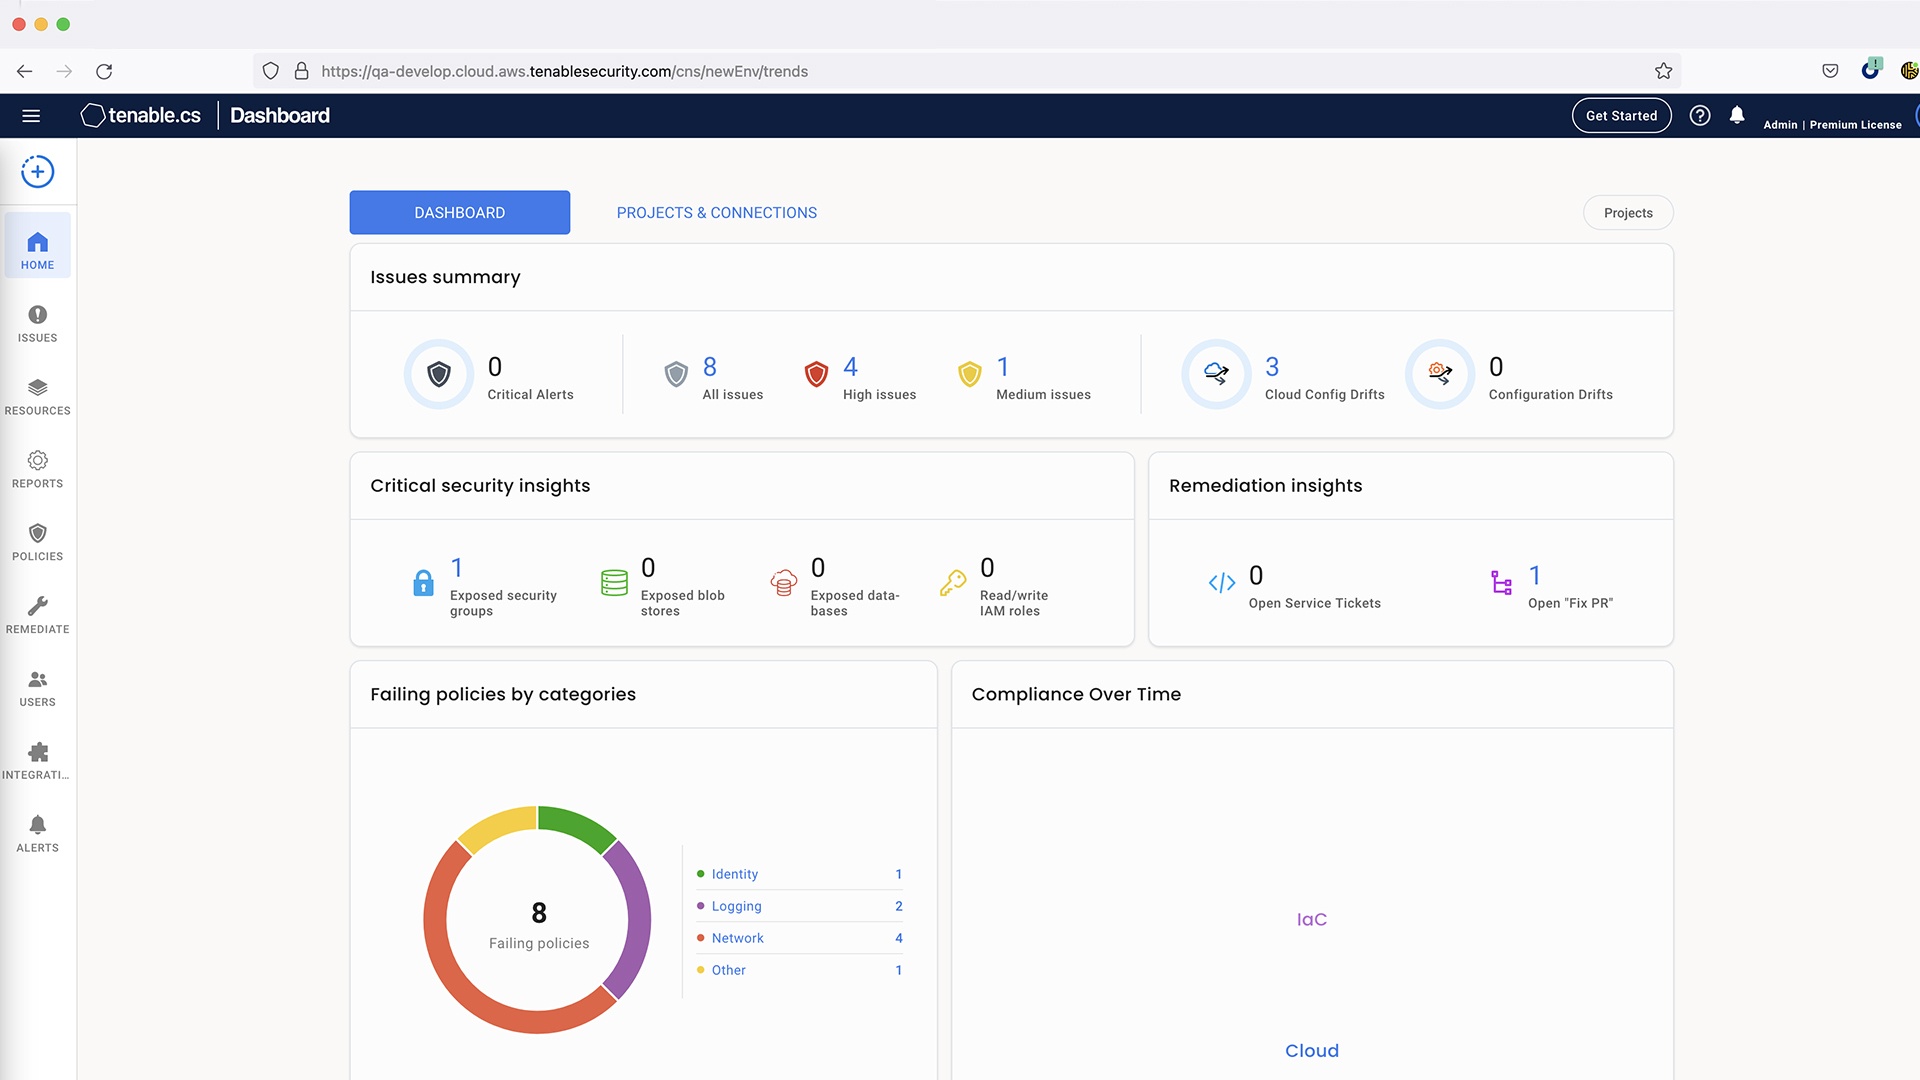Click the Read/write IAM roles key icon
Screen dimensions: 1920x1080
tap(953, 583)
